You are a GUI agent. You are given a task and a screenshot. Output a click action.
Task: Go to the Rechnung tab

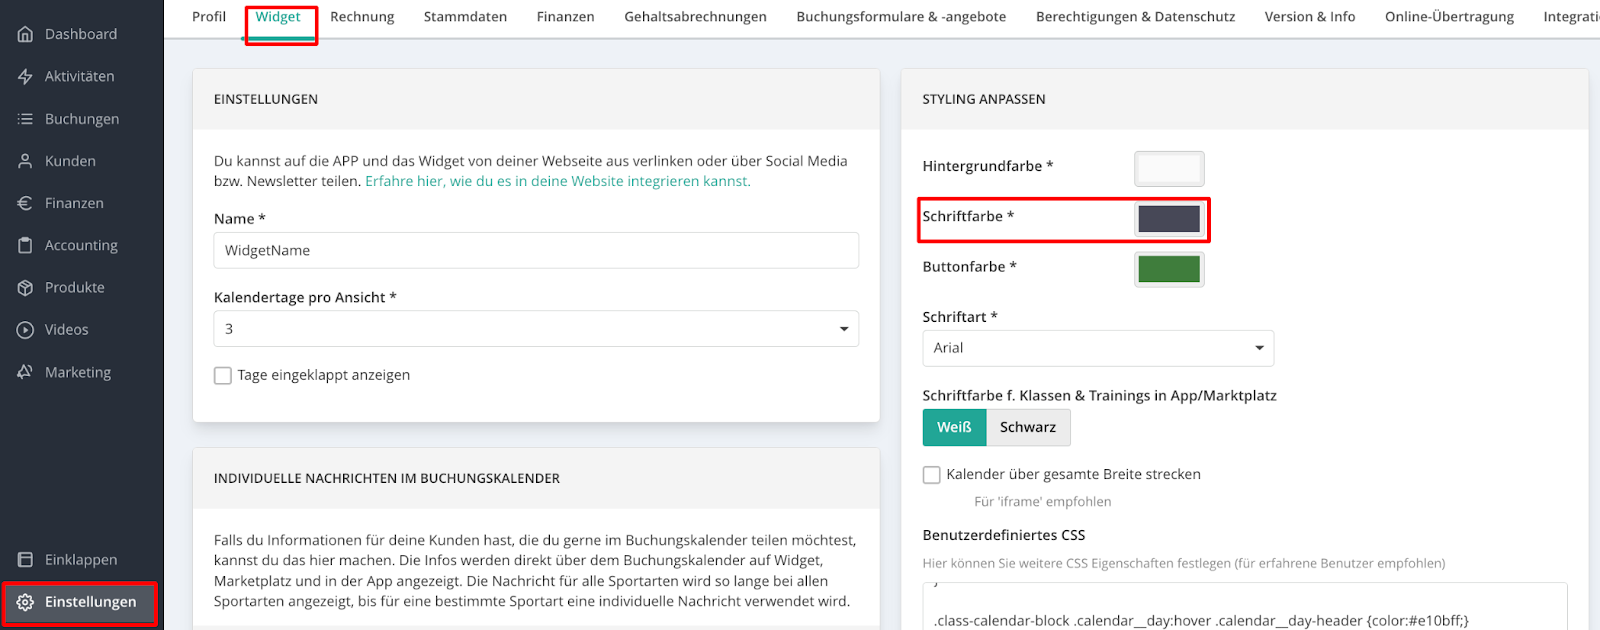pyautogui.click(x=362, y=17)
